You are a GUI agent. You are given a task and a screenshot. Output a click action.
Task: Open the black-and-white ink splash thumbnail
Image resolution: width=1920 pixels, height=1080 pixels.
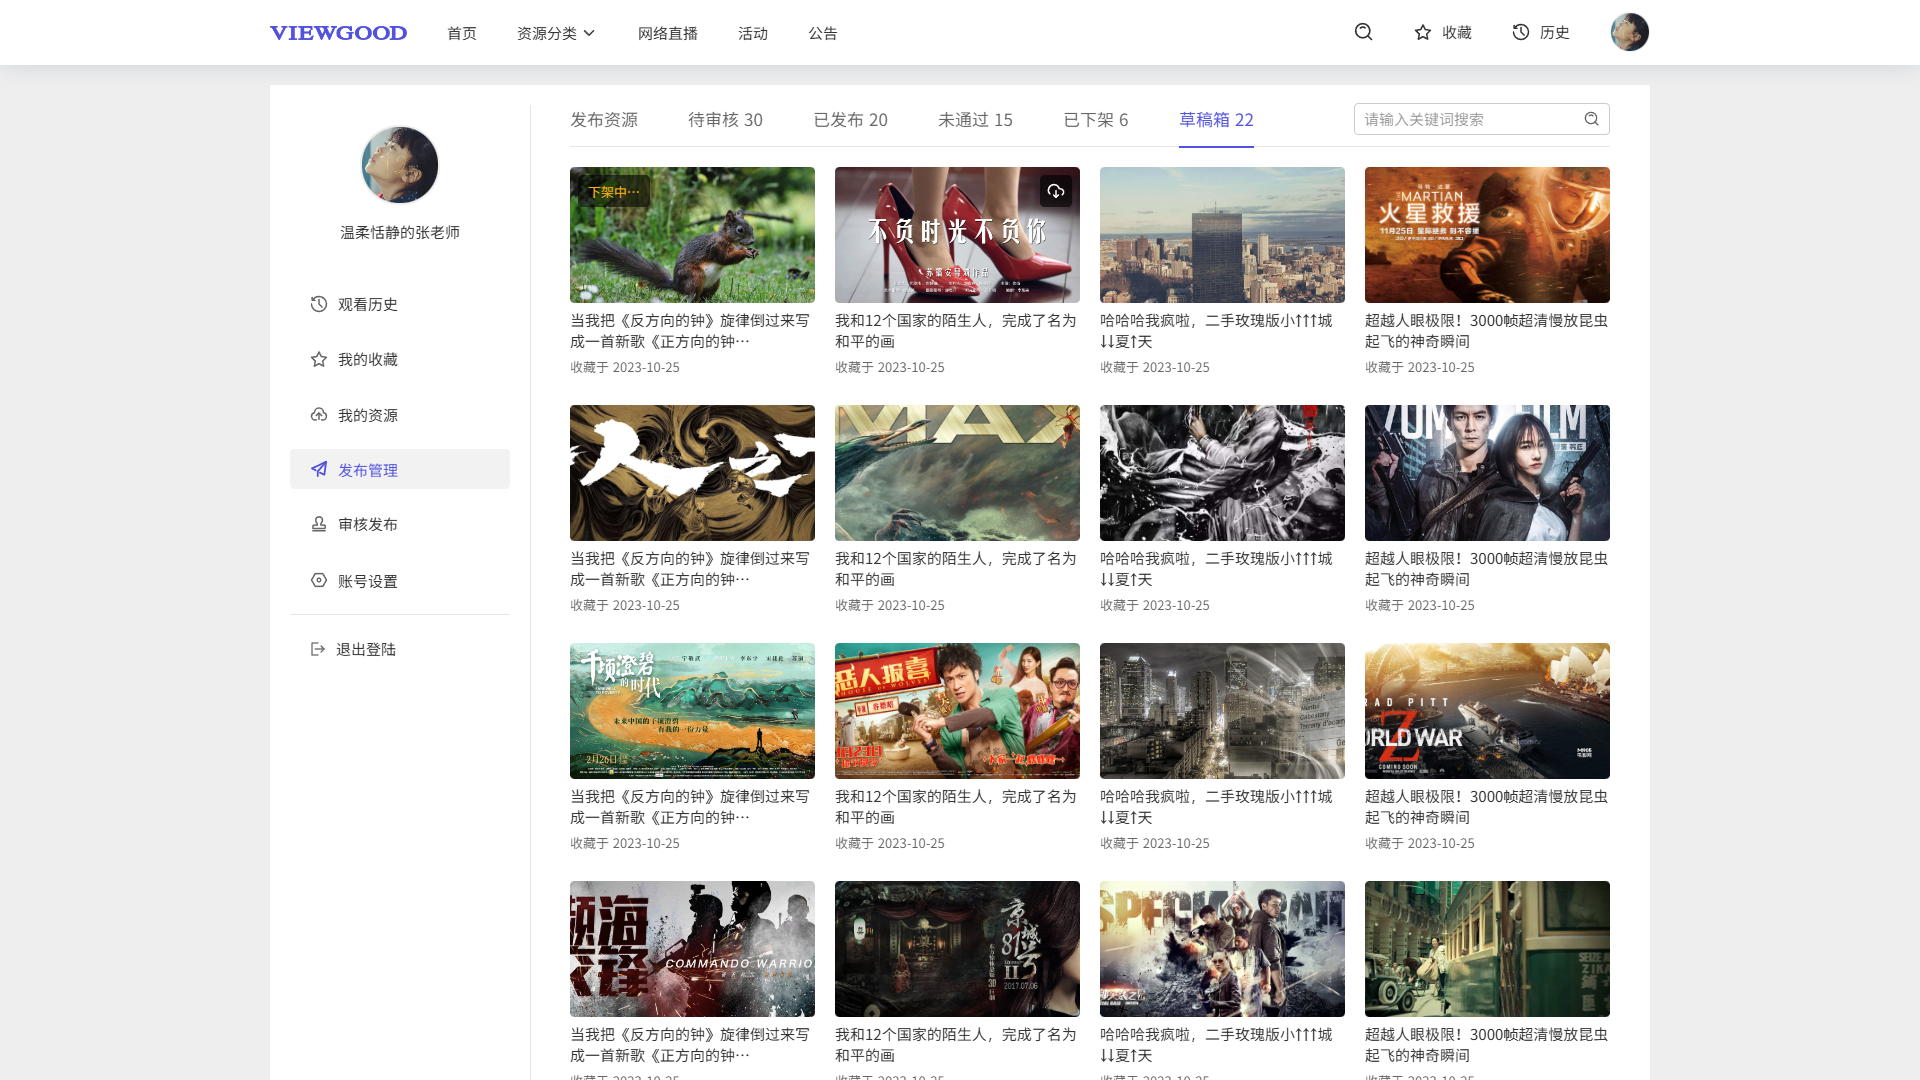pyautogui.click(x=1222, y=473)
